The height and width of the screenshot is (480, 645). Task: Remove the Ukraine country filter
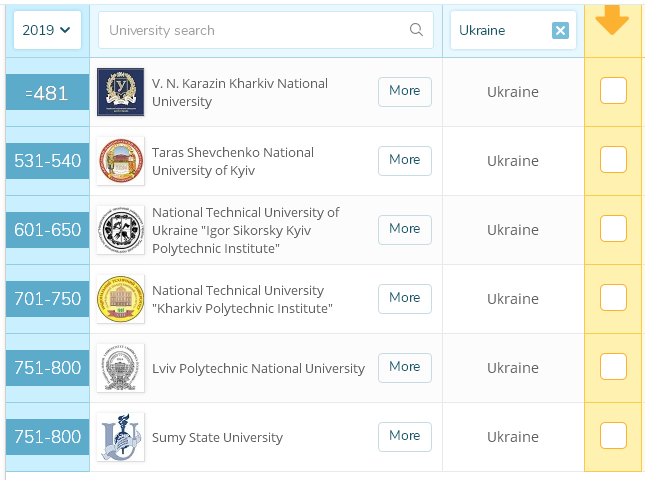(x=560, y=31)
